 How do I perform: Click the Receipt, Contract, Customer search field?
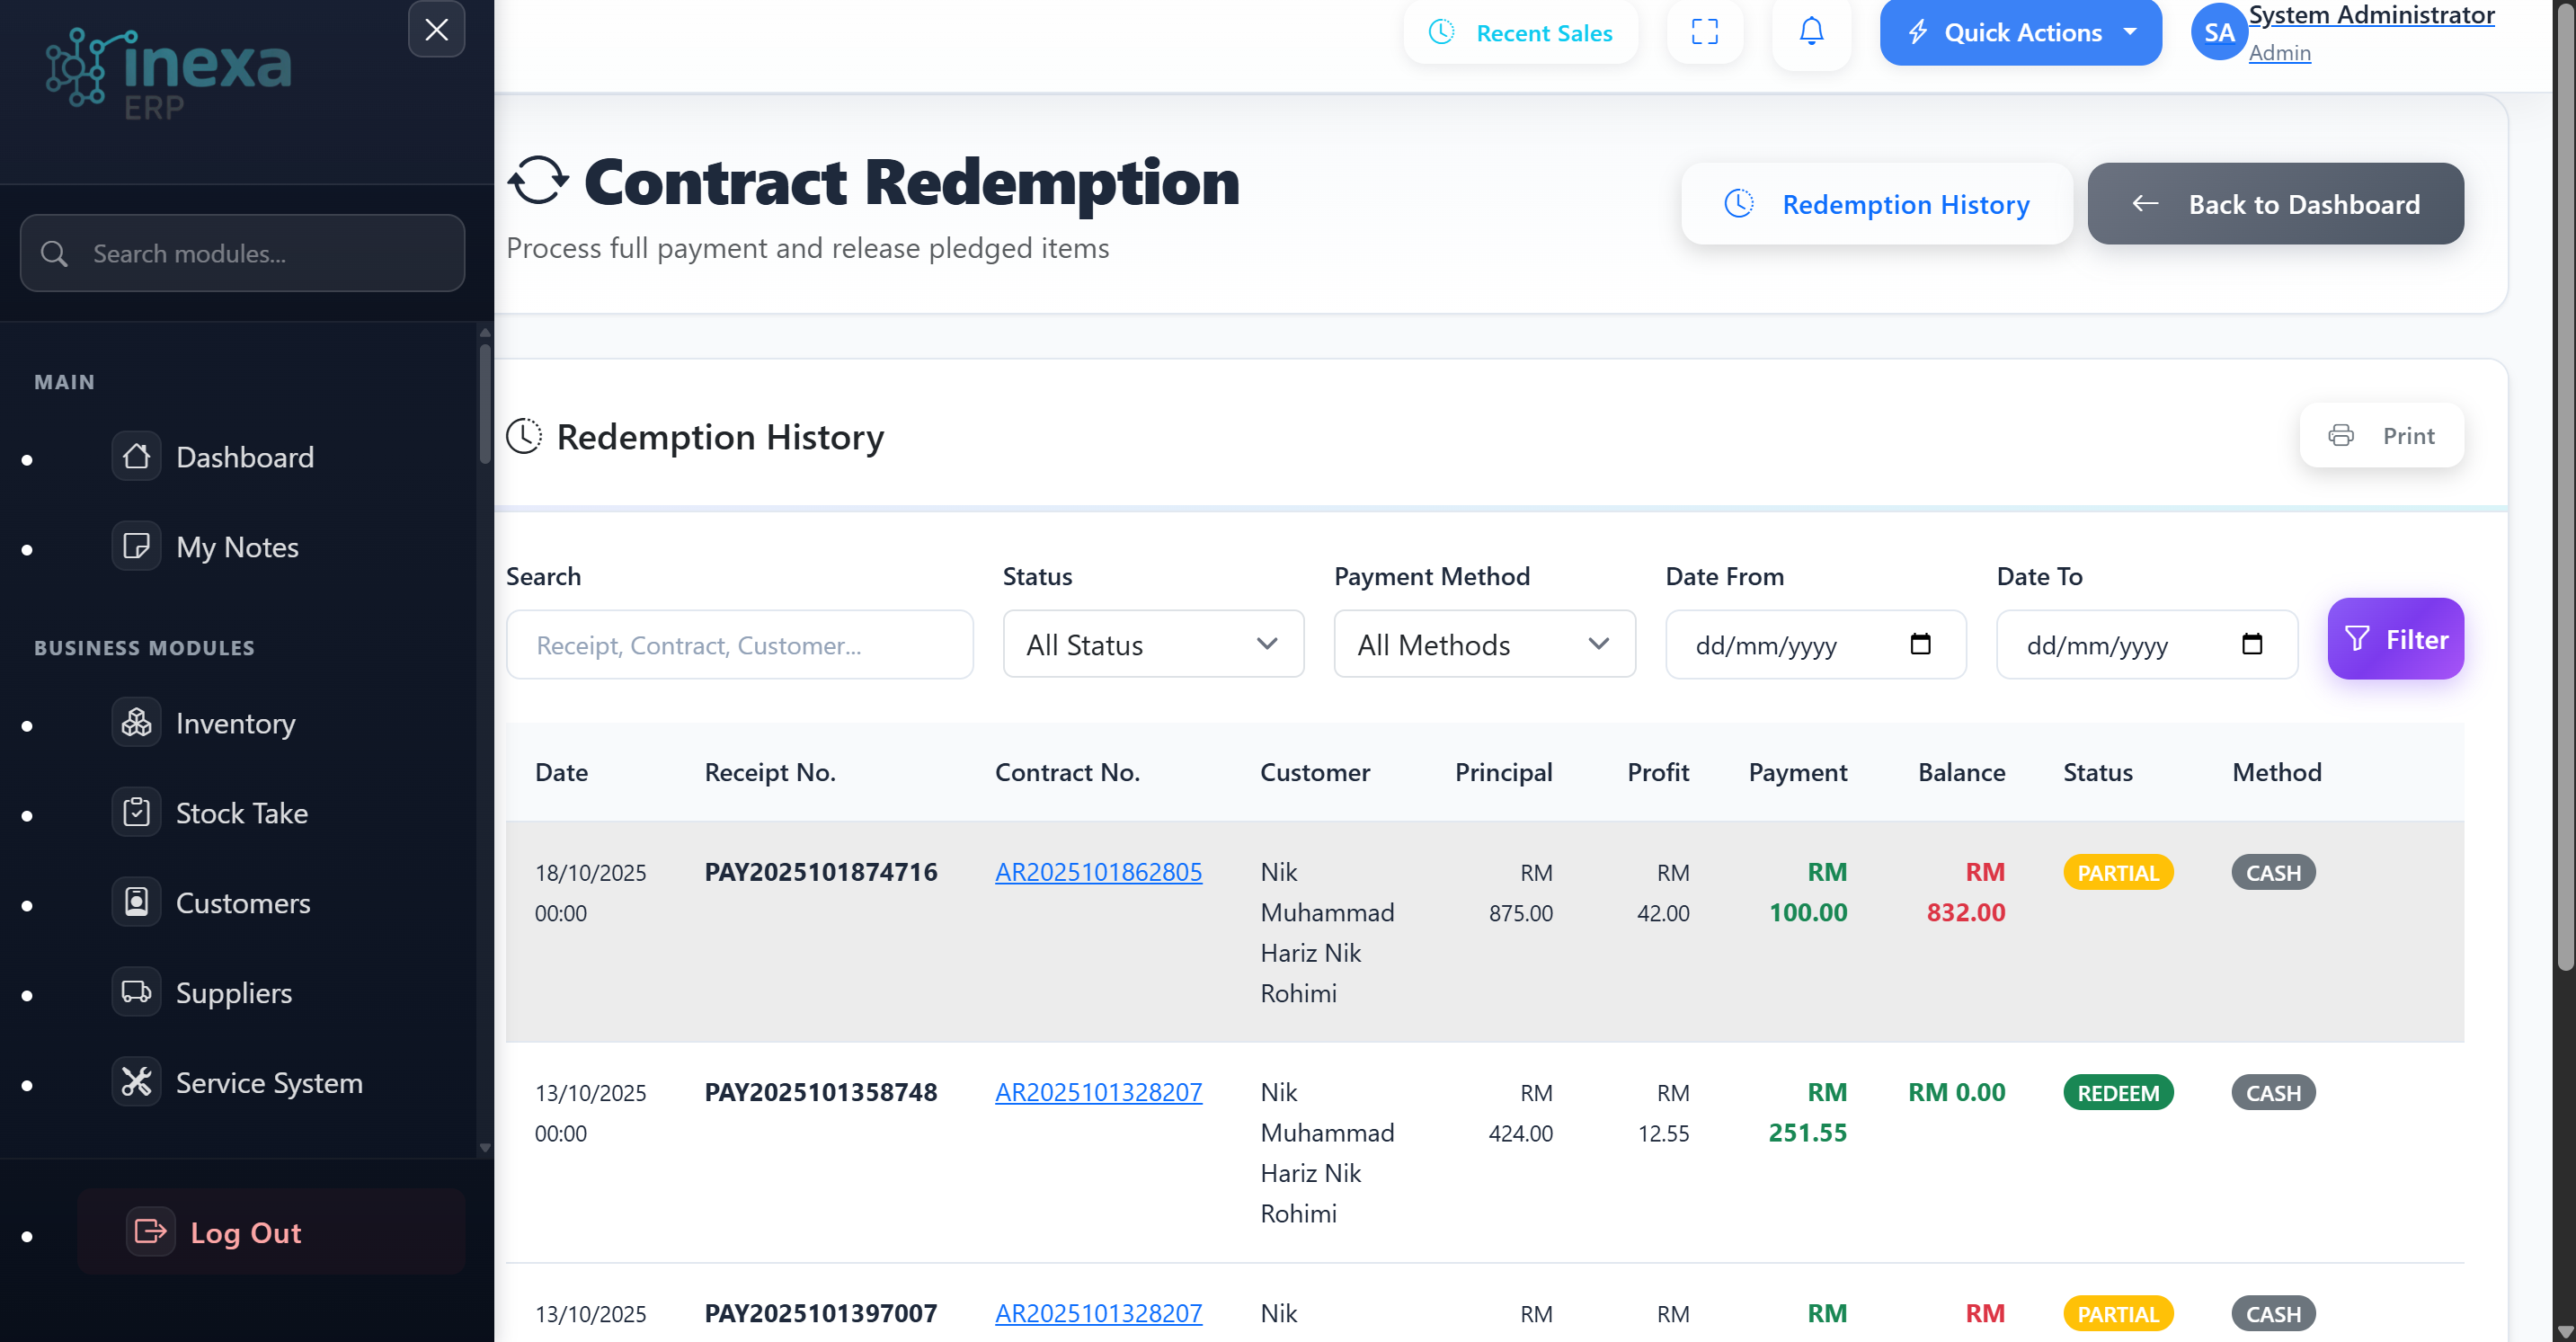[739, 645]
